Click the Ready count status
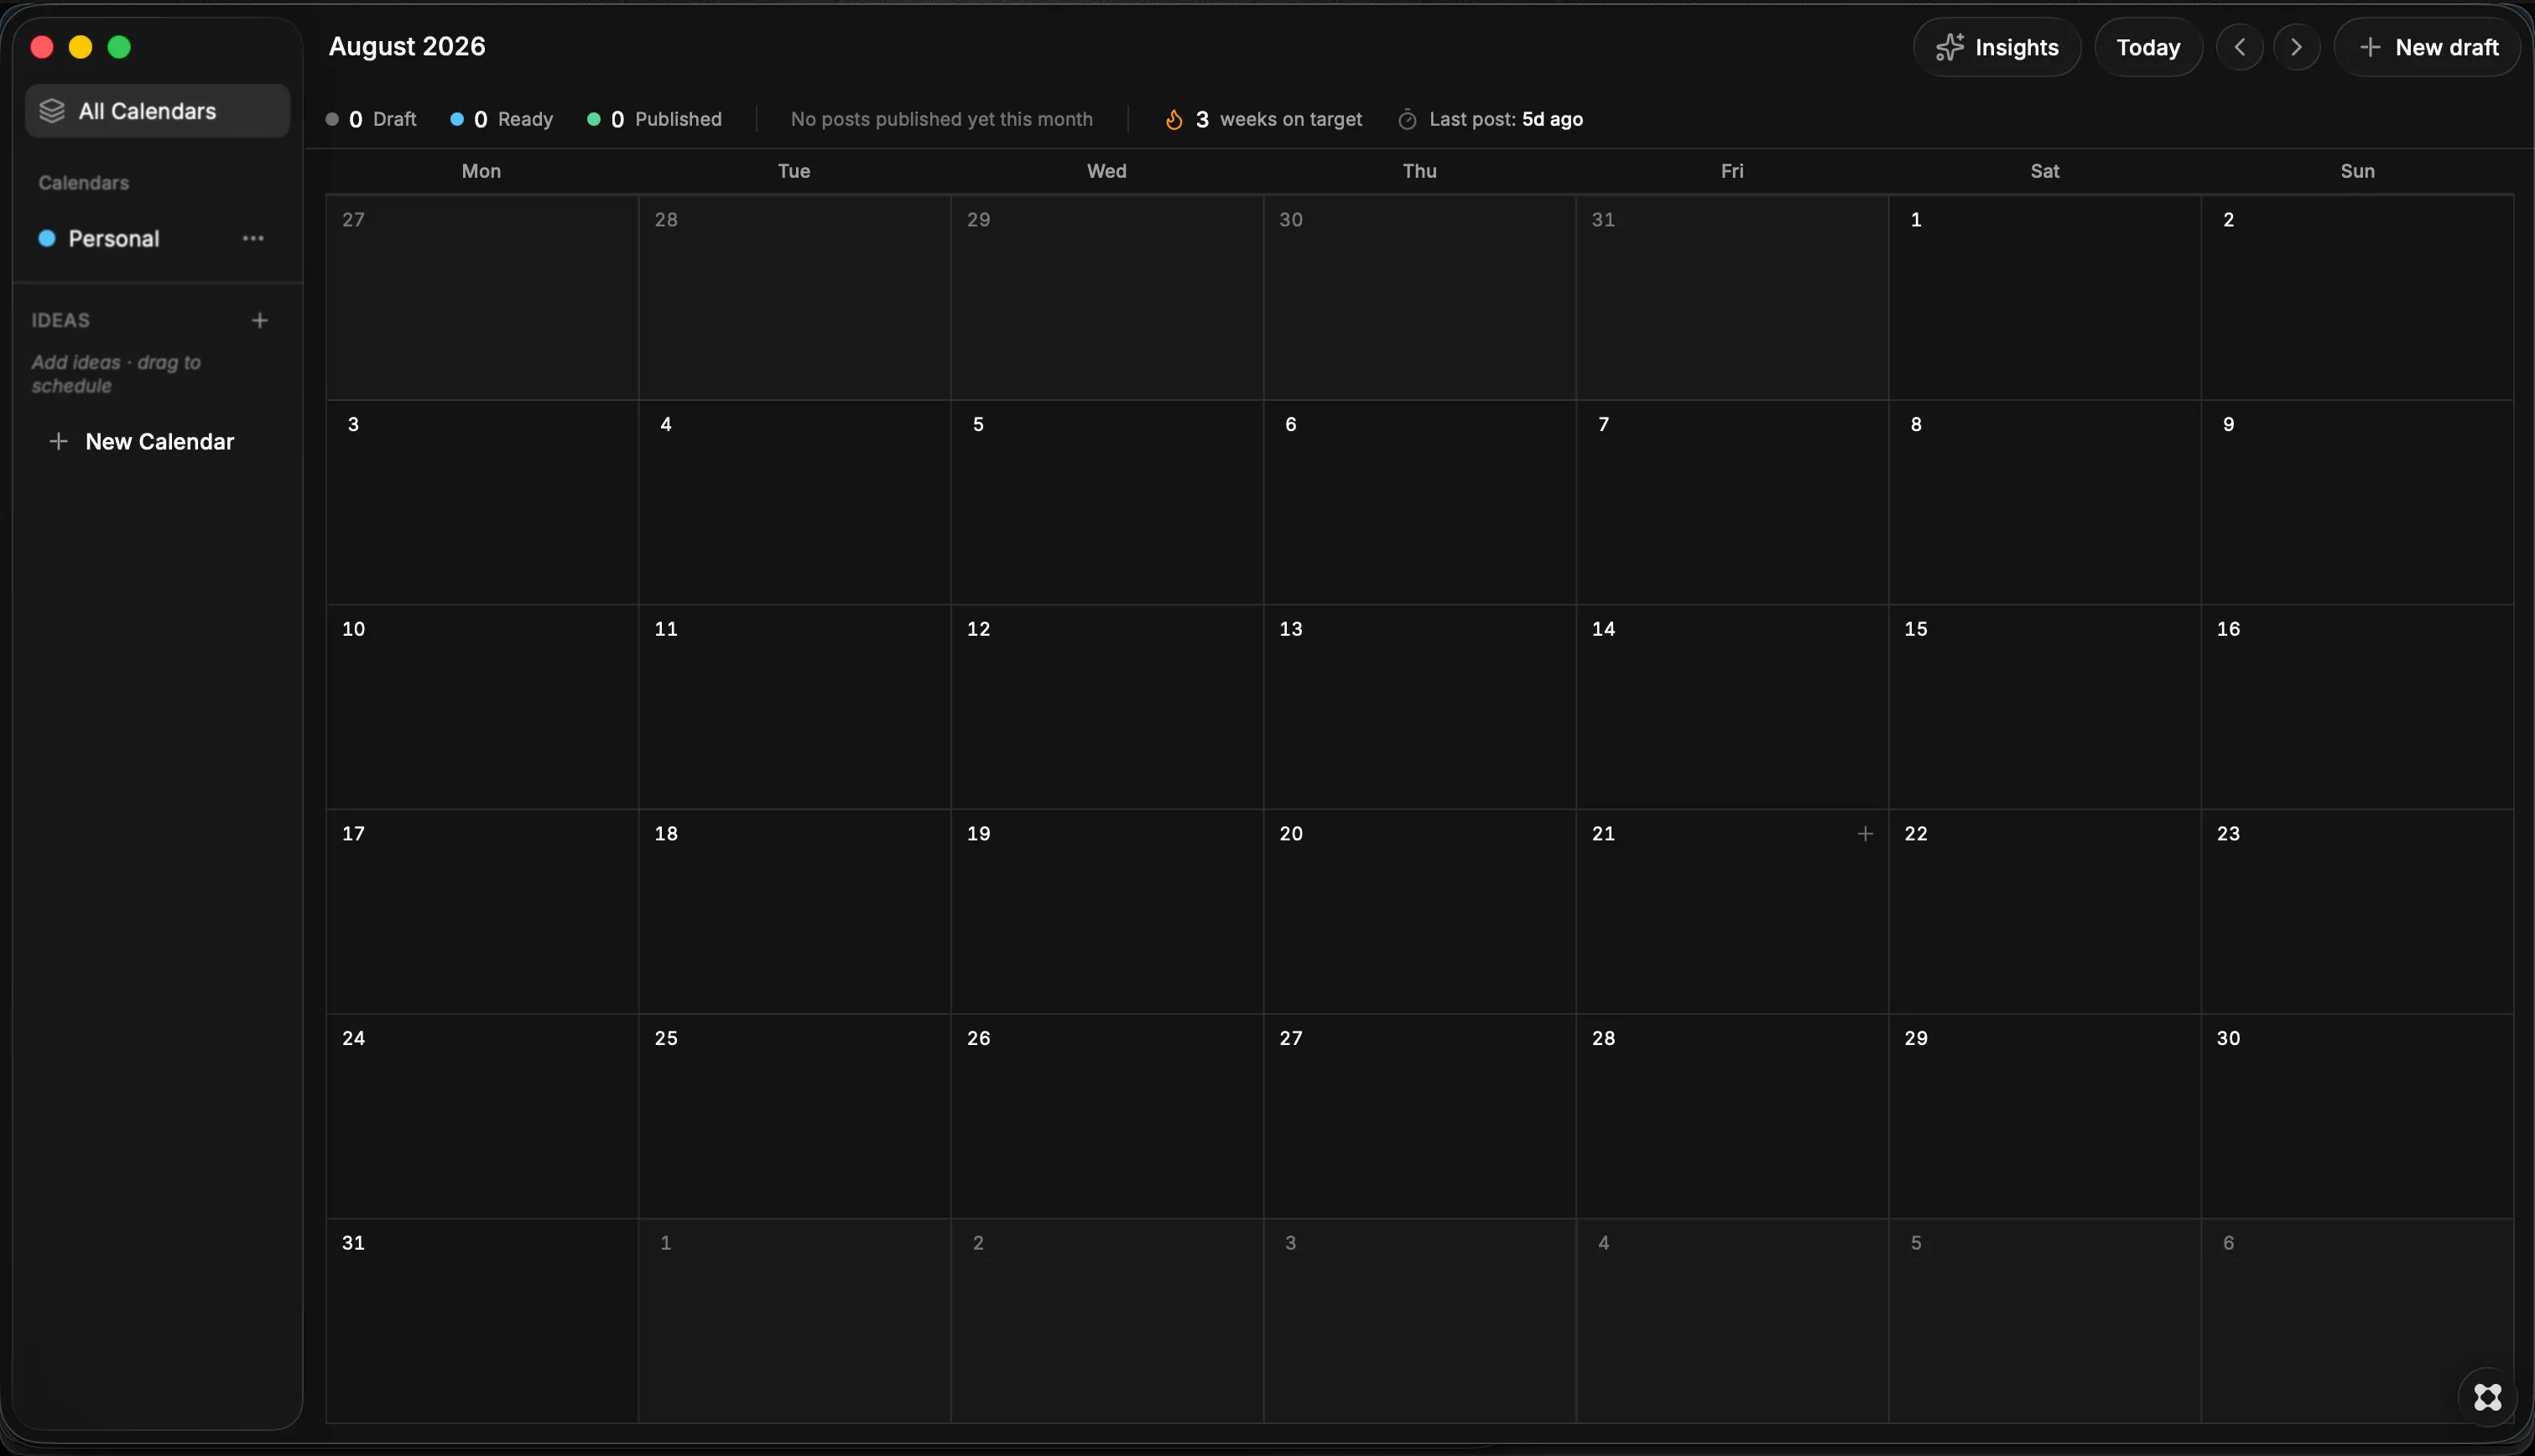The image size is (2535, 1456). [501, 119]
